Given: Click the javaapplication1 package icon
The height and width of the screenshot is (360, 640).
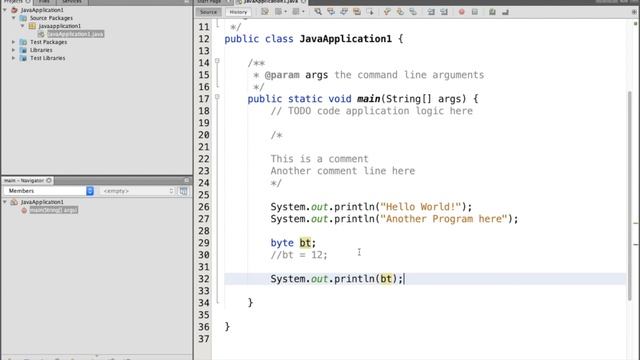Looking at the screenshot, I should pyautogui.click(x=32, y=26).
